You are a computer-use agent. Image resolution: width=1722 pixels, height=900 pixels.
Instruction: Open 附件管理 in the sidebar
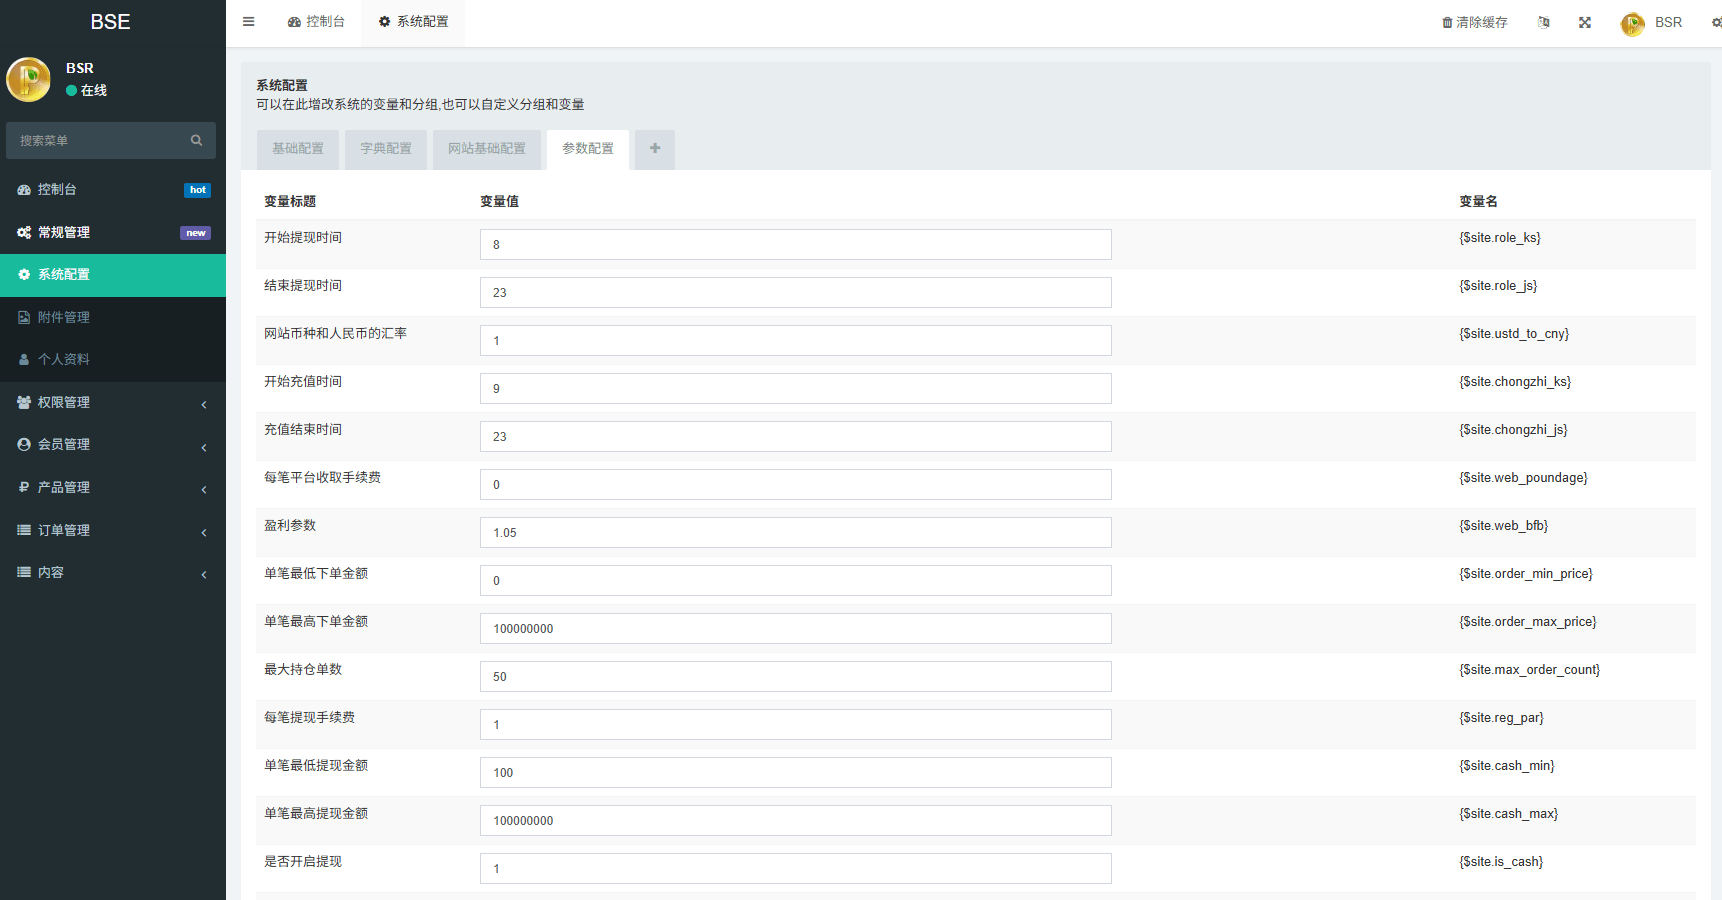(x=64, y=318)
